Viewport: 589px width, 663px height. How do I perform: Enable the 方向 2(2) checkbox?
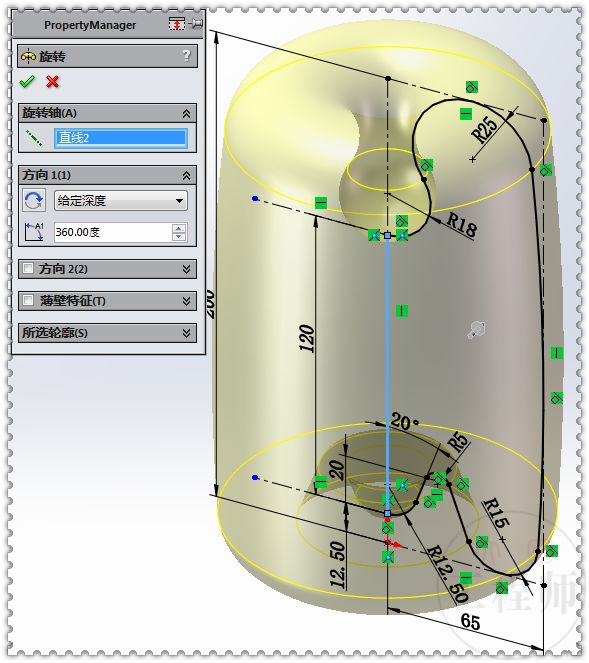tap(28, 268)
